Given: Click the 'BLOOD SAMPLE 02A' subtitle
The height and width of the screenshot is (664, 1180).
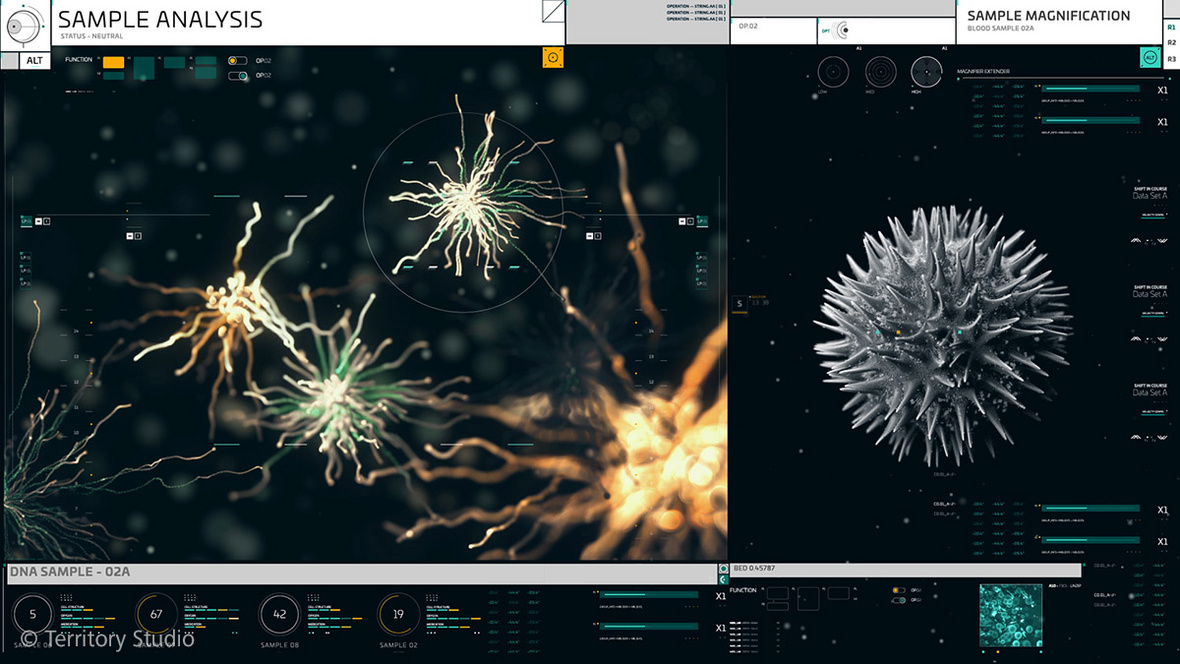Looking at the screenshot, I should coord(1001,29).
